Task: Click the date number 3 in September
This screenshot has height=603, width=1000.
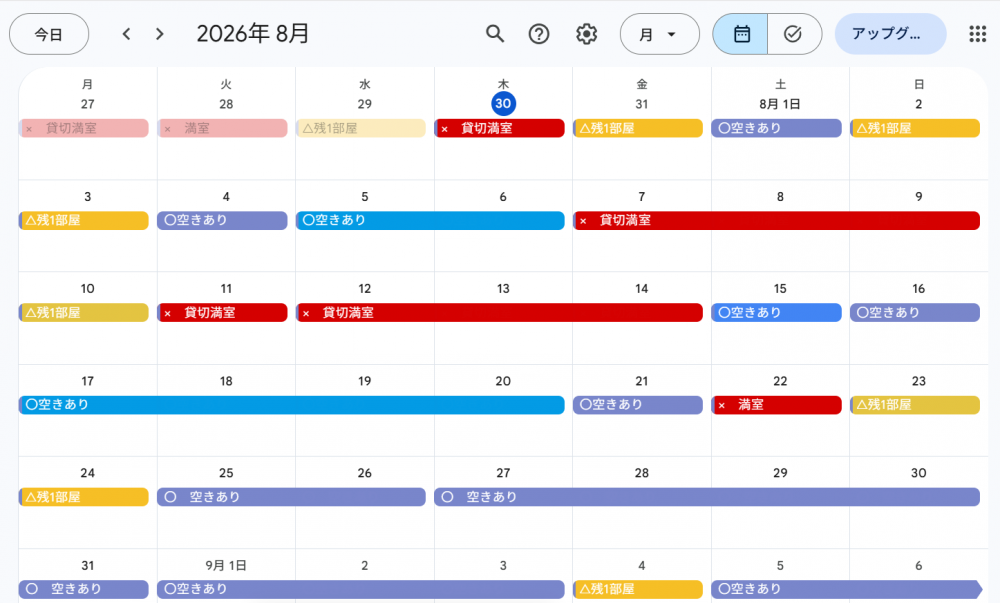Action: point(503,565)
